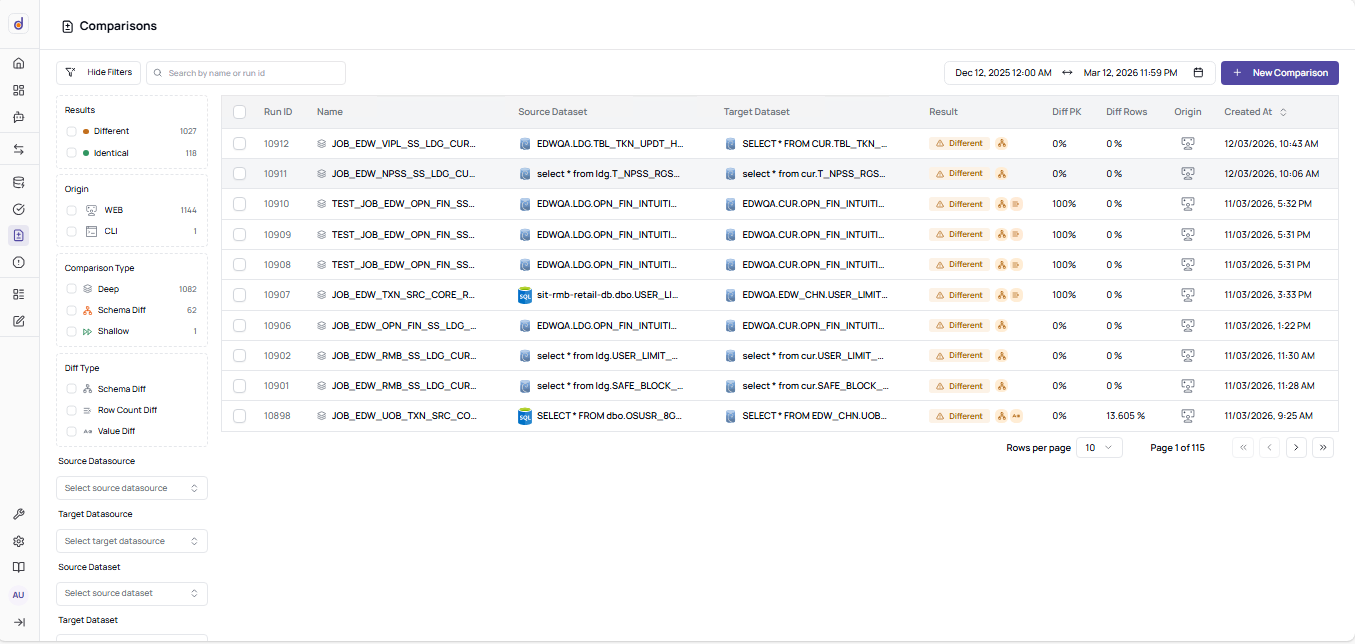Select the highlighted Comparisons icon in sidebar

18,235
